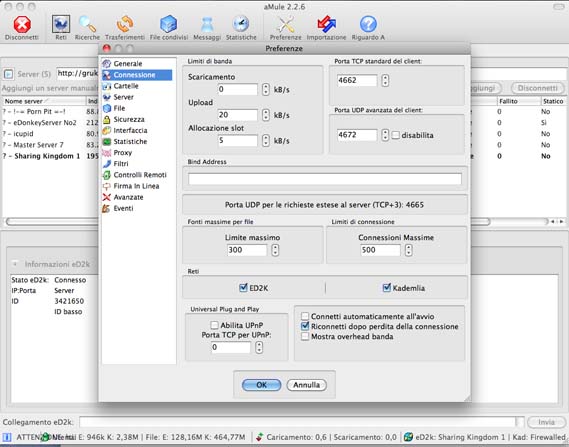Enable Mostra overhead banda checkbox
569x447 pixels.
point(305,337)
